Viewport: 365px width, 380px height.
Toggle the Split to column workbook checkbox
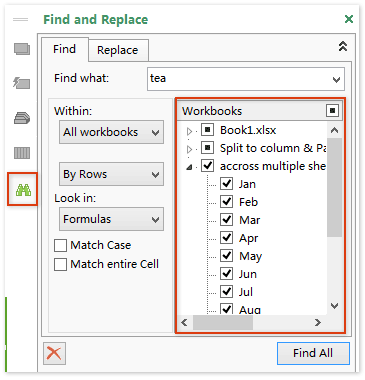point(207,147)
